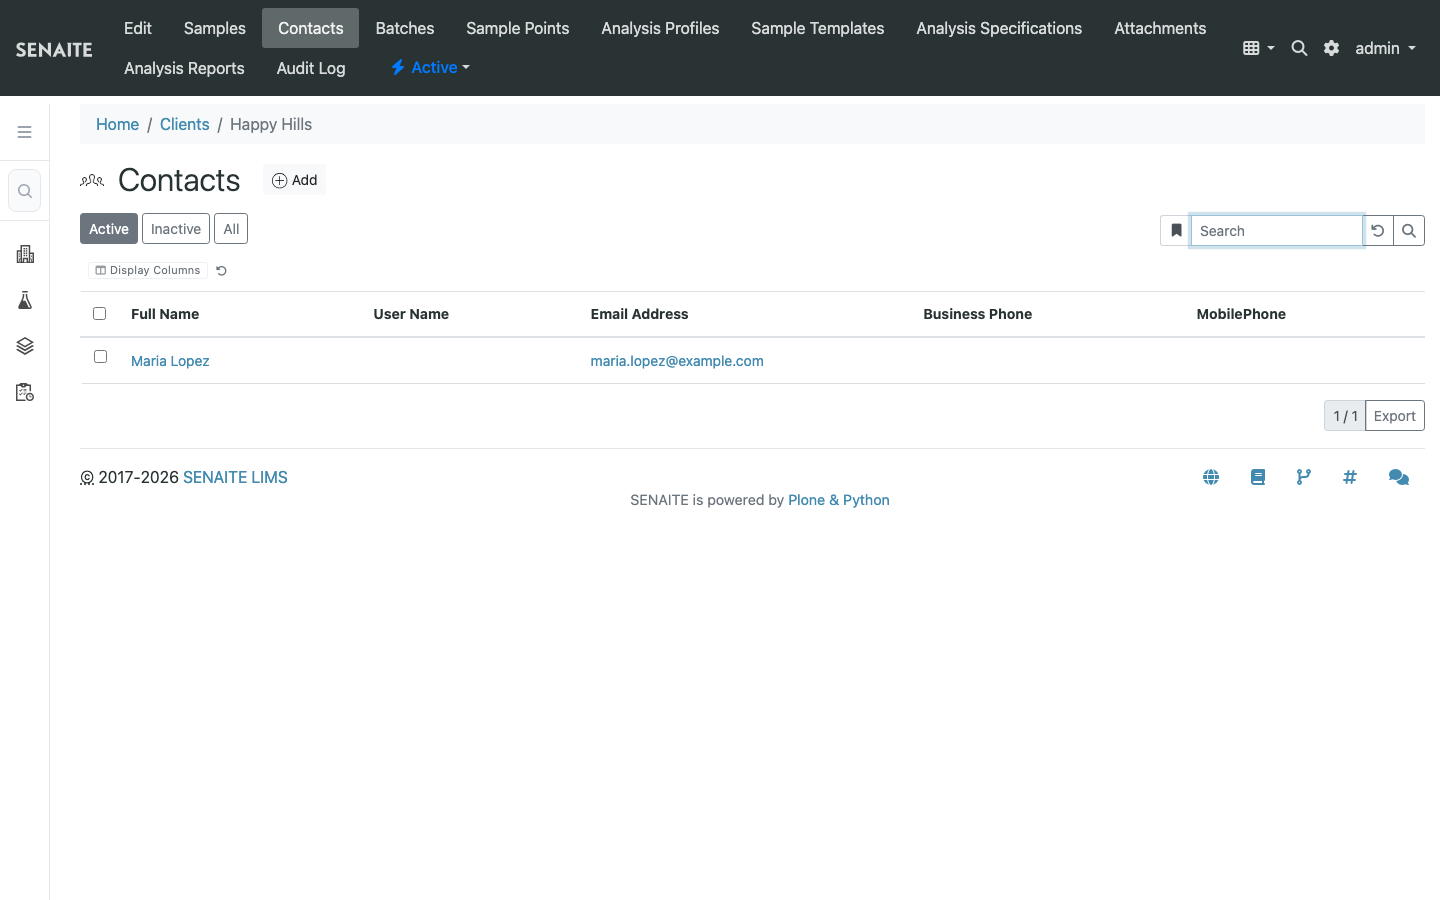Open the Worksheets clipboard icon in the sidebar
Screen dimensions: 1440x900
tap(25, 392)
